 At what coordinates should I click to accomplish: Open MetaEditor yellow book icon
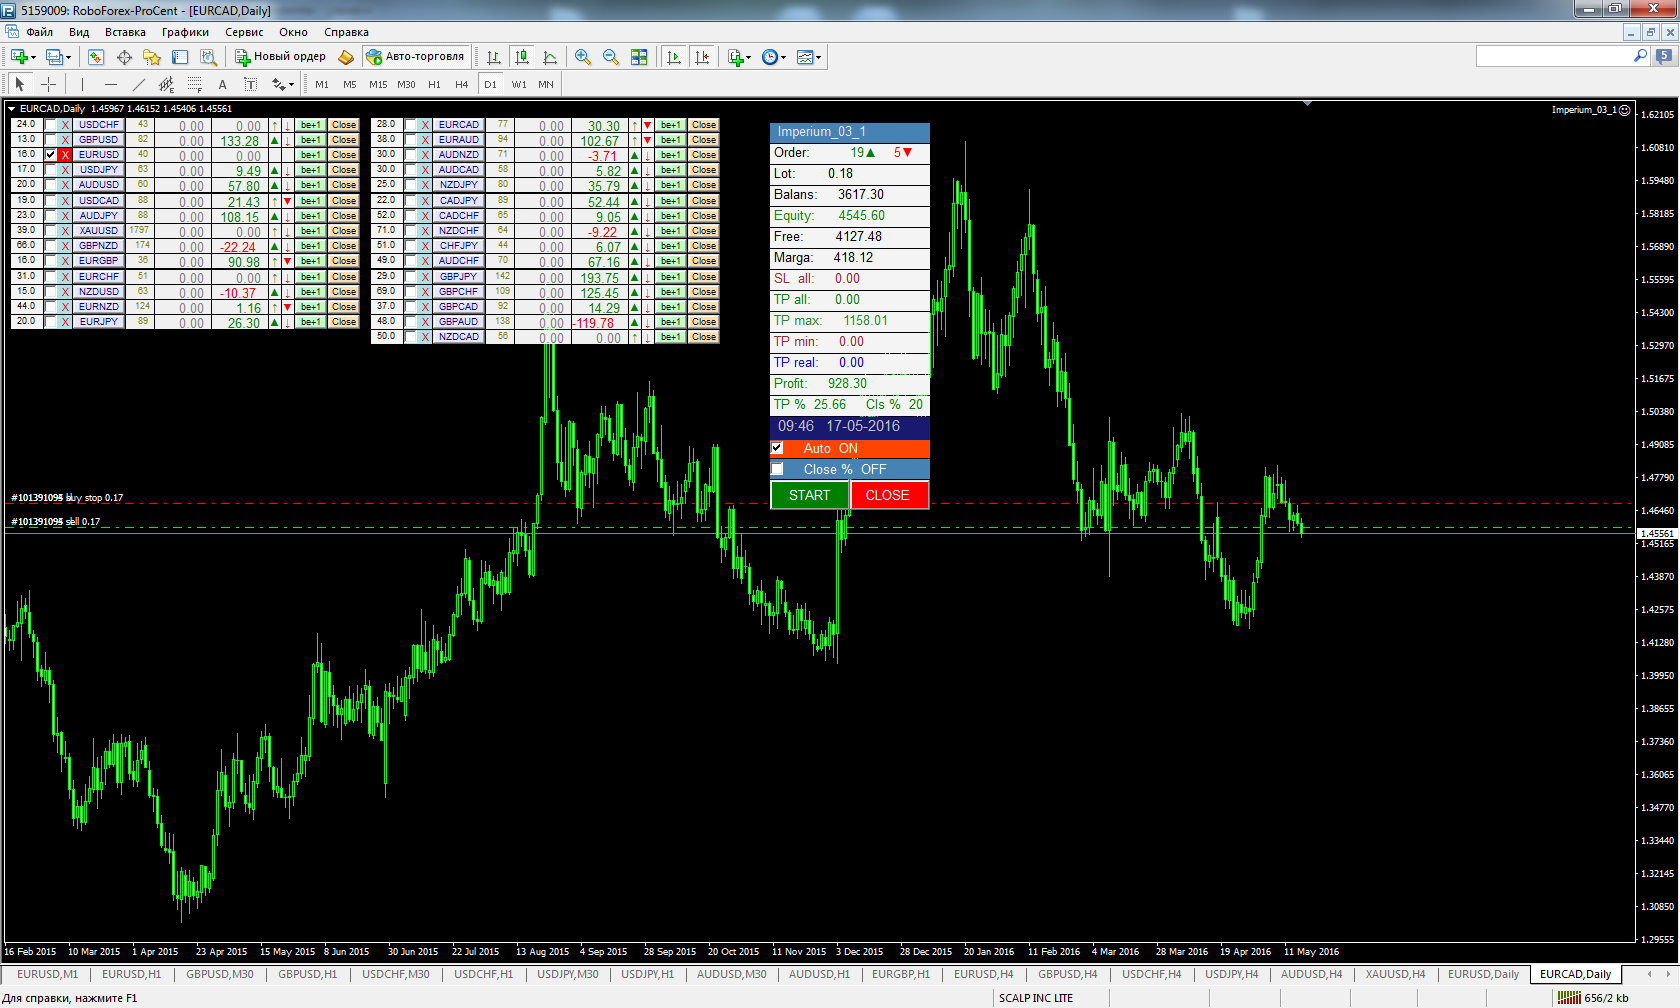tap(346, 57)
